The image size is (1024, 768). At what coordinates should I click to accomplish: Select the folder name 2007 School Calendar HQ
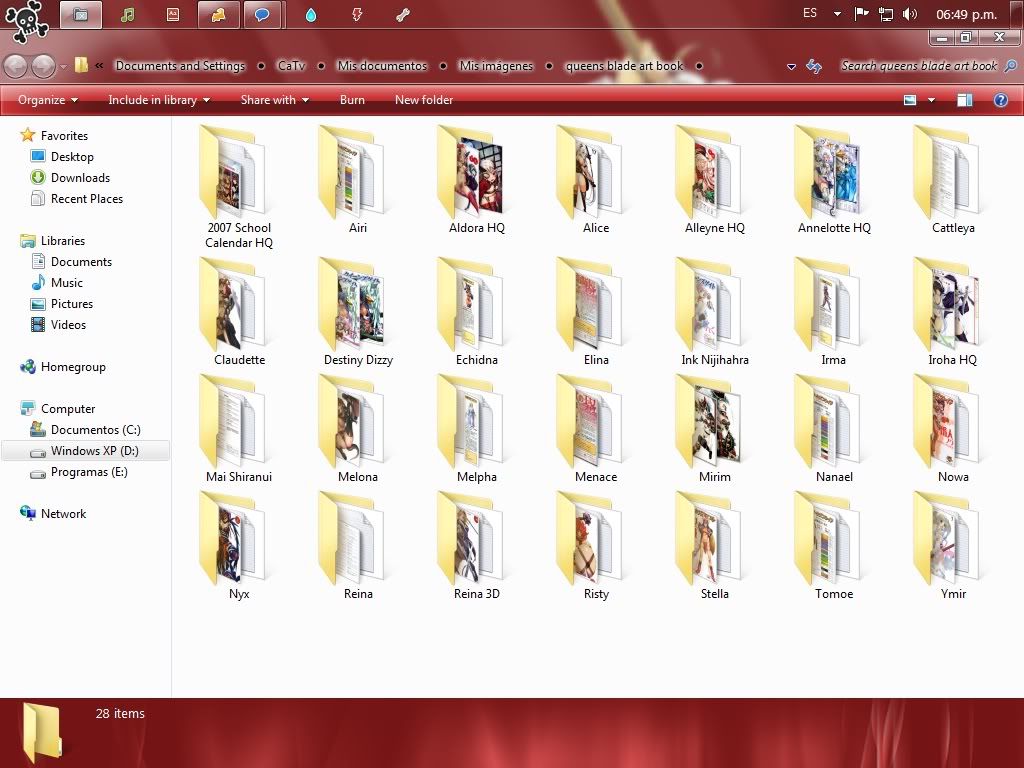click(239, 235)
